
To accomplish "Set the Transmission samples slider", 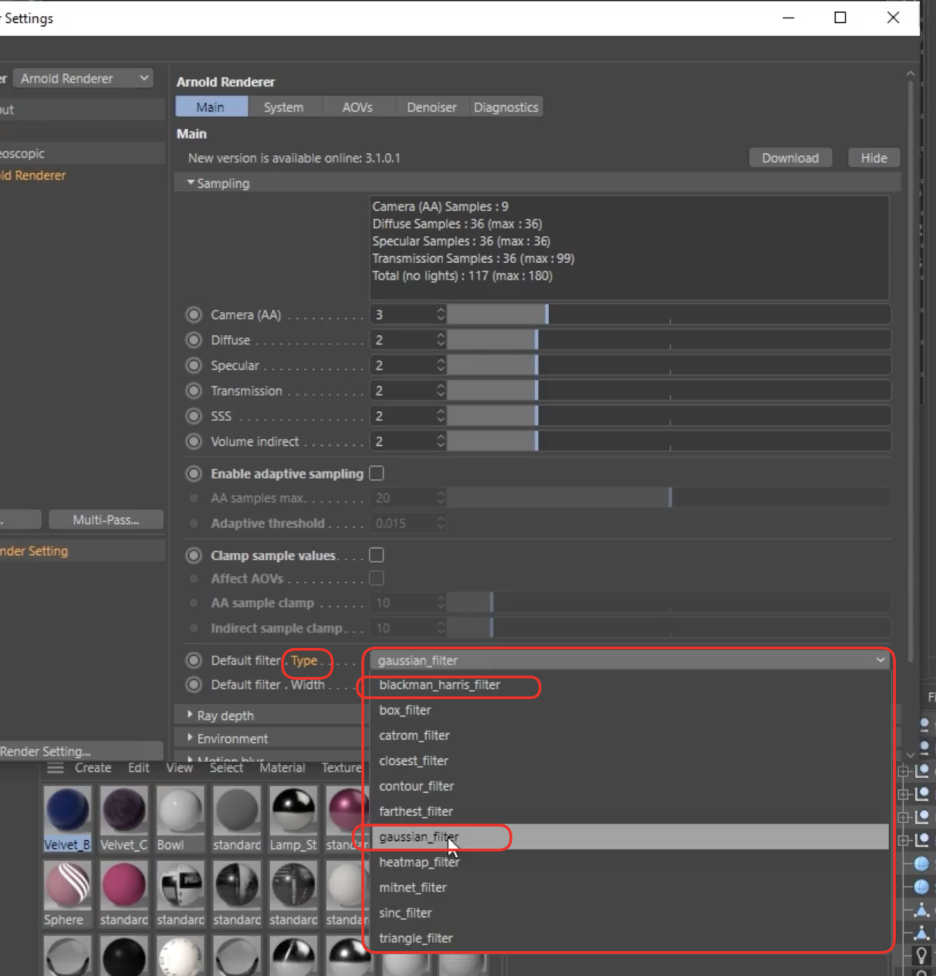I will tap(668, 391).
